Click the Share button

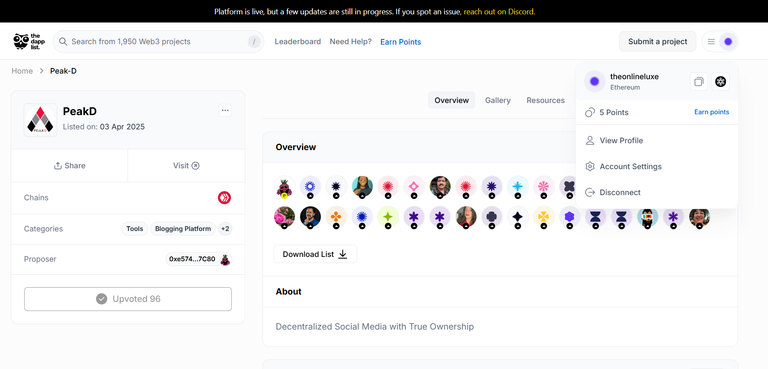[70, 166]
